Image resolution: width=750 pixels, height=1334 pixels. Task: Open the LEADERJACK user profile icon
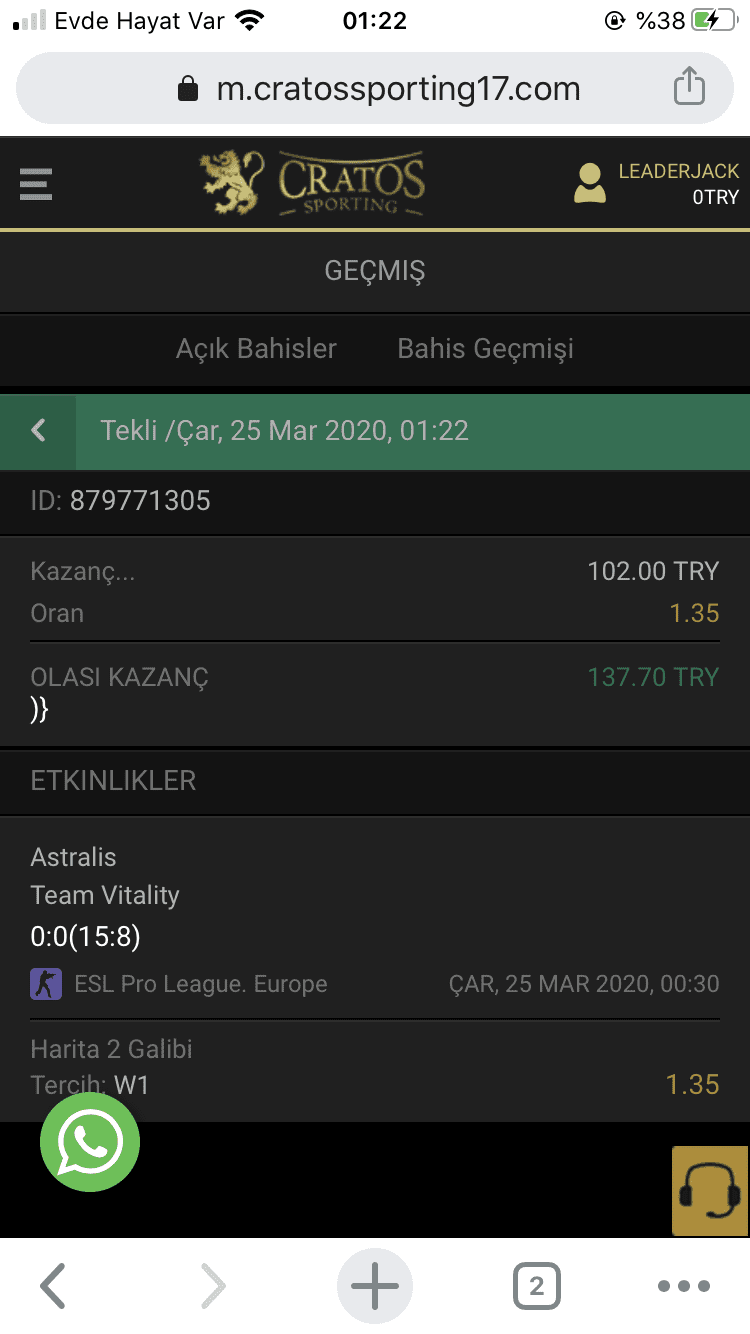tap(590, 183)
